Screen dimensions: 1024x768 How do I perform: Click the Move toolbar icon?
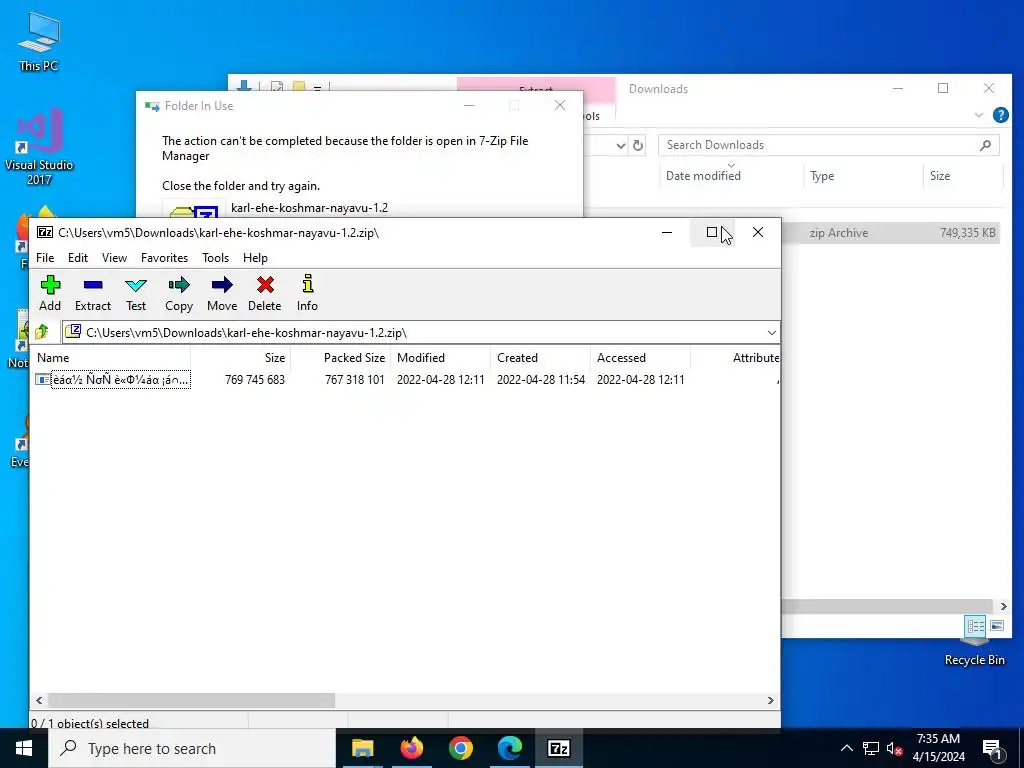point(222,293)
